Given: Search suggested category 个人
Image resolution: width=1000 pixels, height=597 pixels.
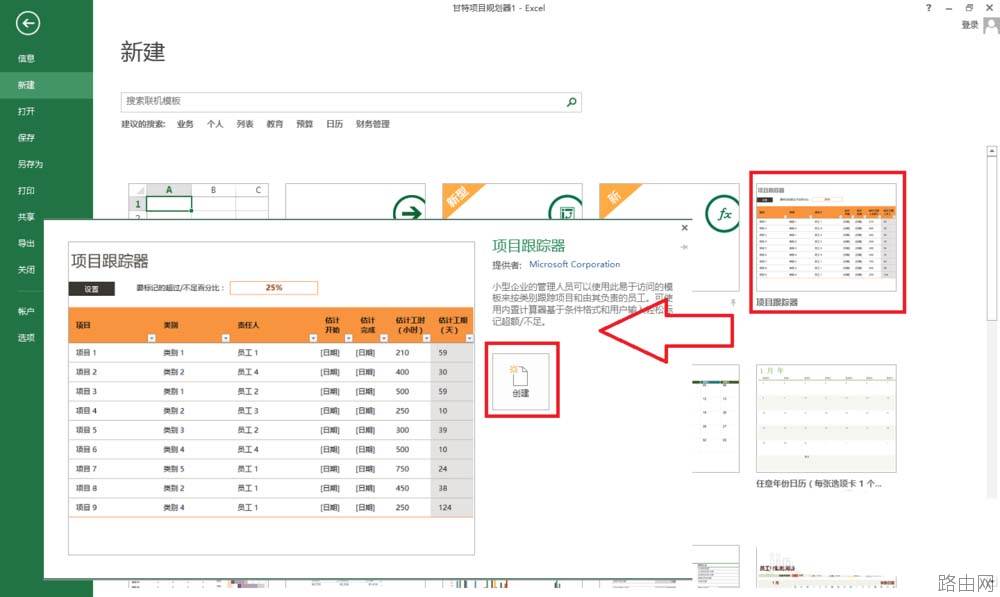Looking at the screenshot, I should click(x=215, y=124).
